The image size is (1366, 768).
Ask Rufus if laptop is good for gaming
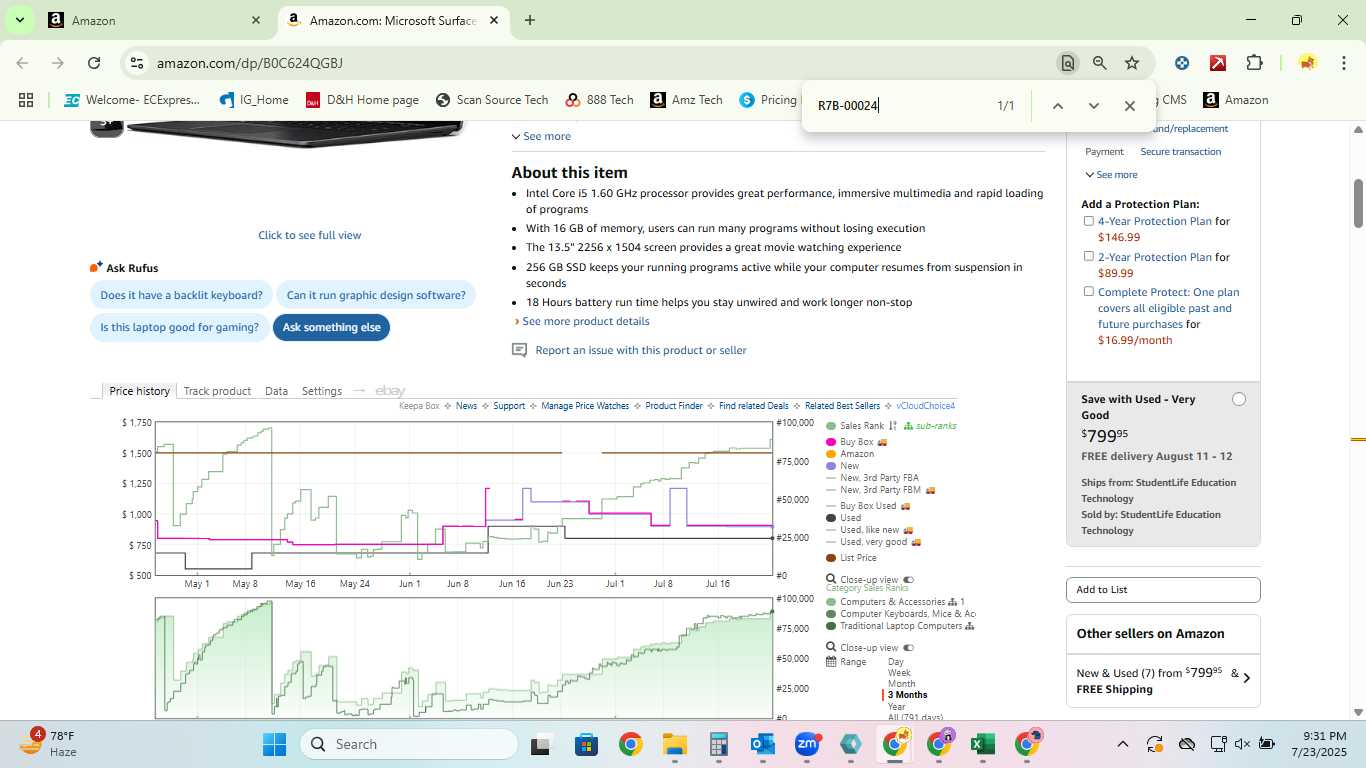(x=179, y=327)
